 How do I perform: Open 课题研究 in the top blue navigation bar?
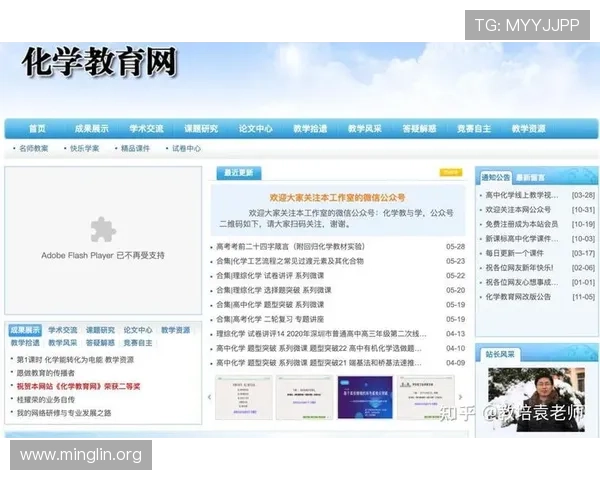tap(201, 129)
